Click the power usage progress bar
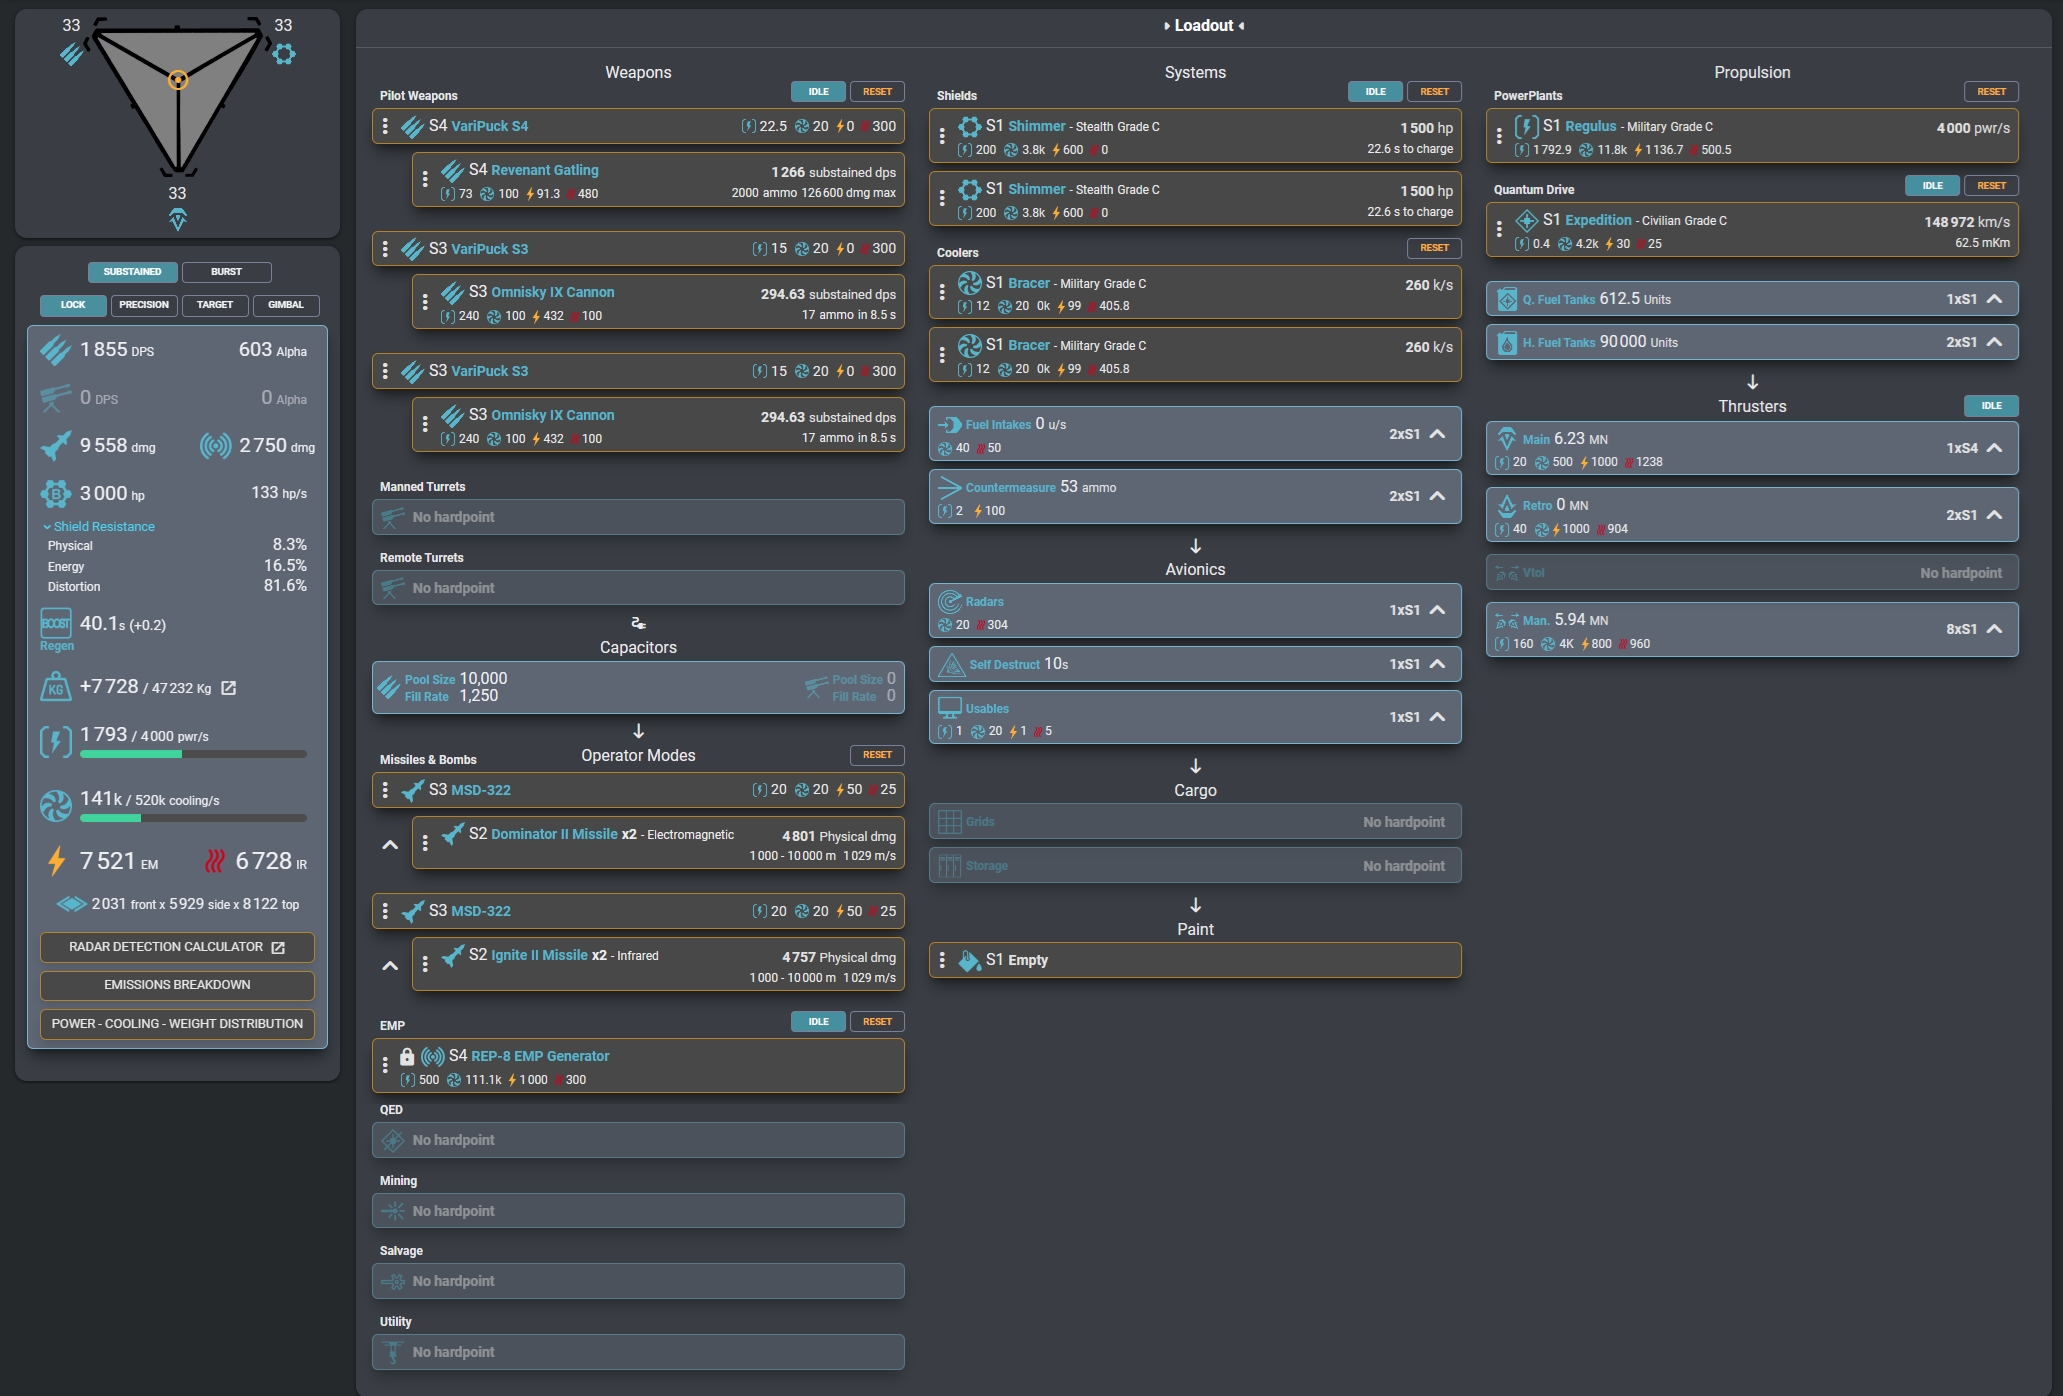 point(193,755)
